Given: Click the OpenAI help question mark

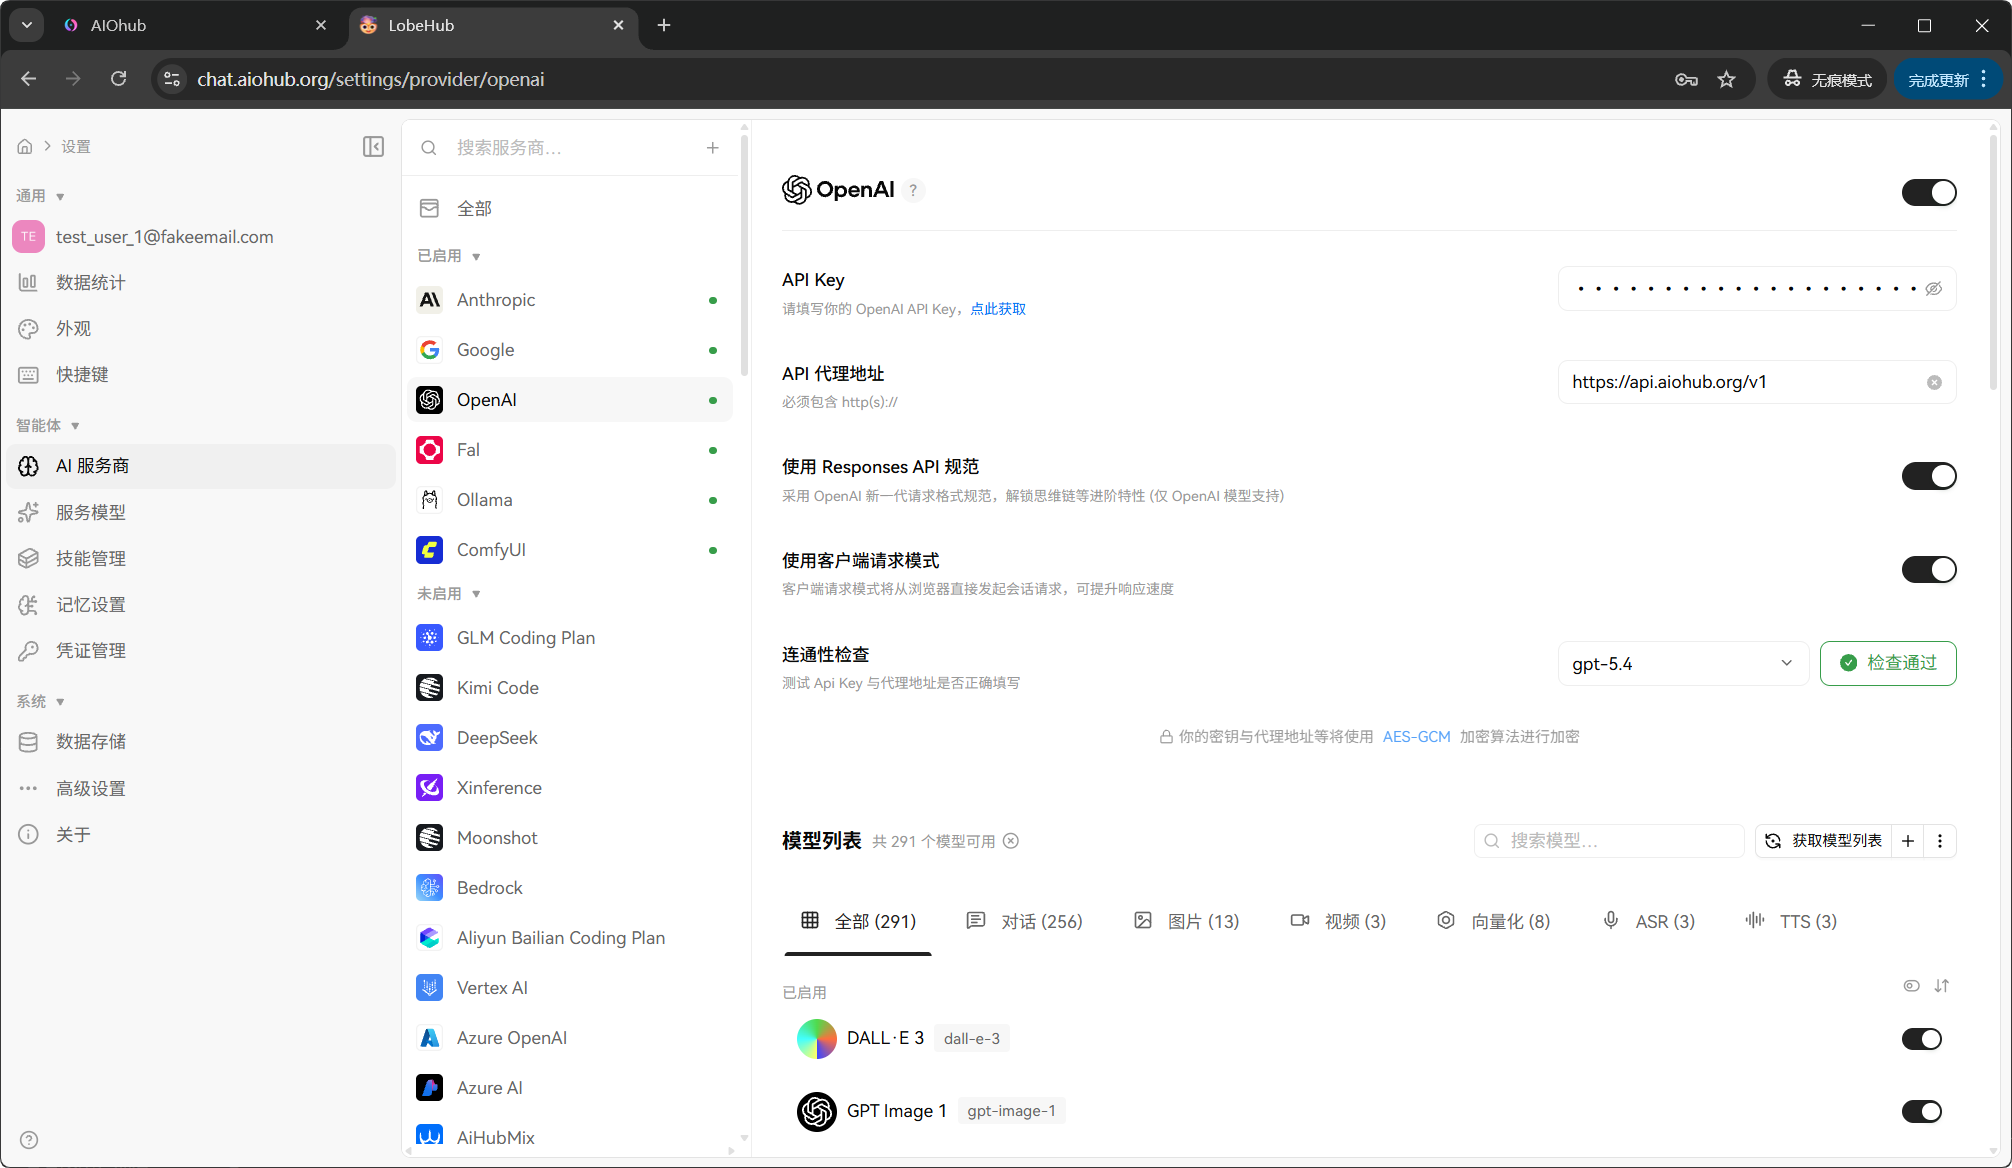Looking at the screenshot, I should click(x=913, y=190).
